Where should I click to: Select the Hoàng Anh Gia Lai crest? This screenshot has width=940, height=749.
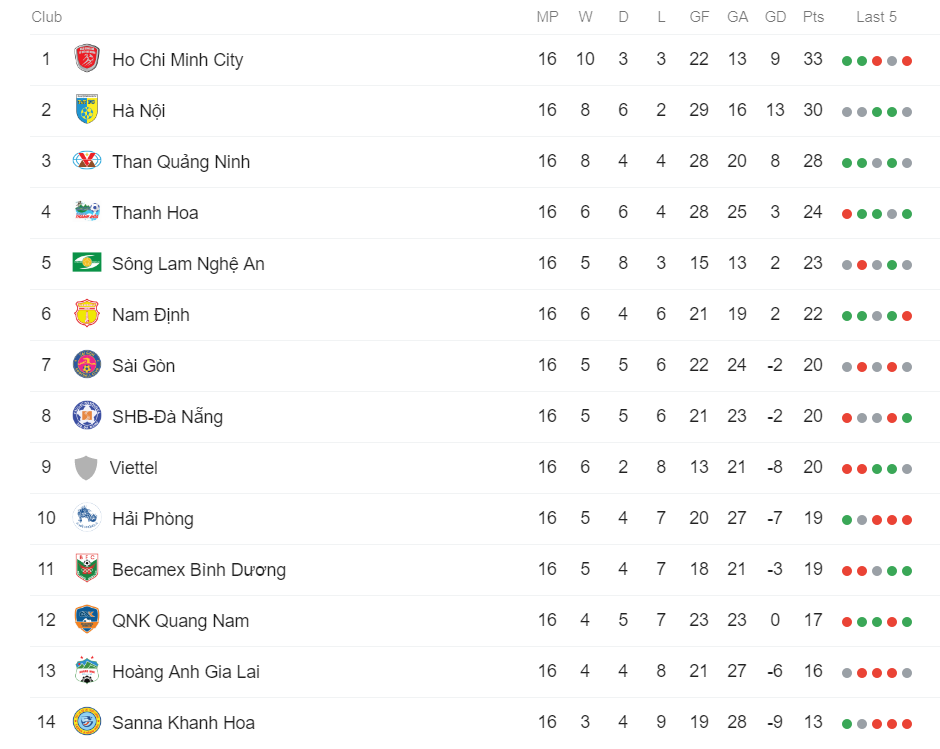[87, 670]
